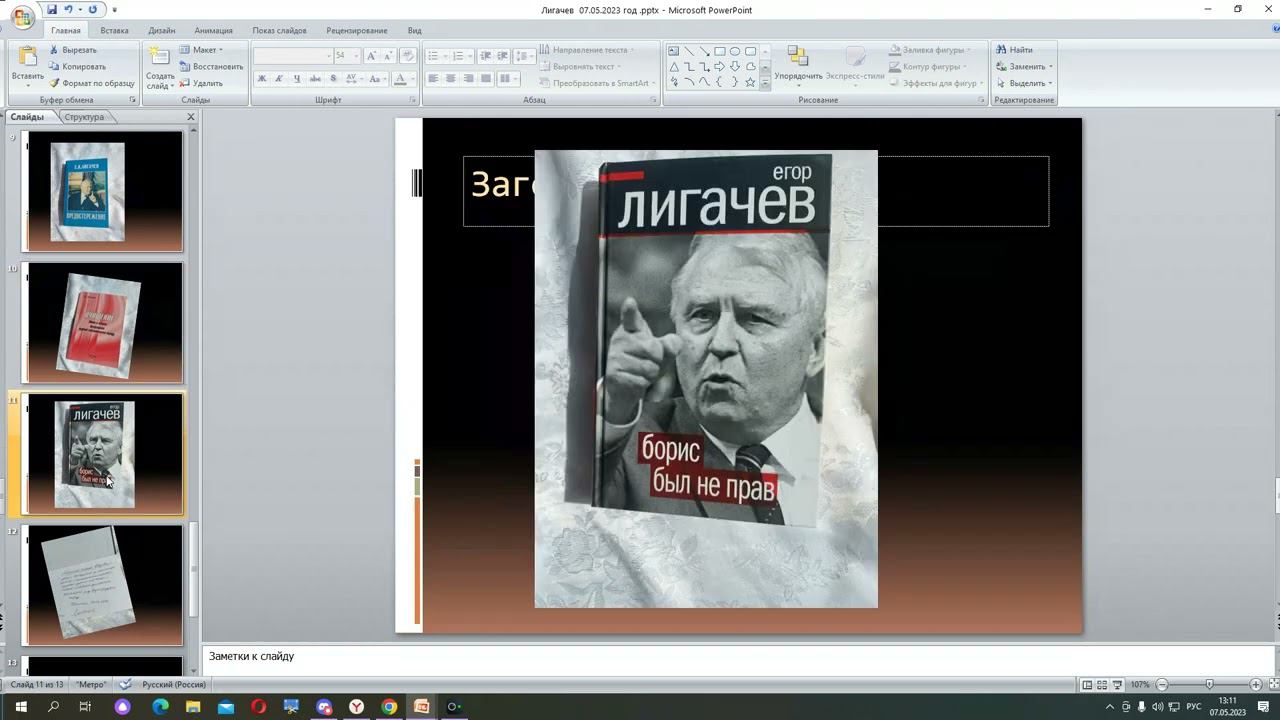
Task: Increase list indent level
Action: 502,56
